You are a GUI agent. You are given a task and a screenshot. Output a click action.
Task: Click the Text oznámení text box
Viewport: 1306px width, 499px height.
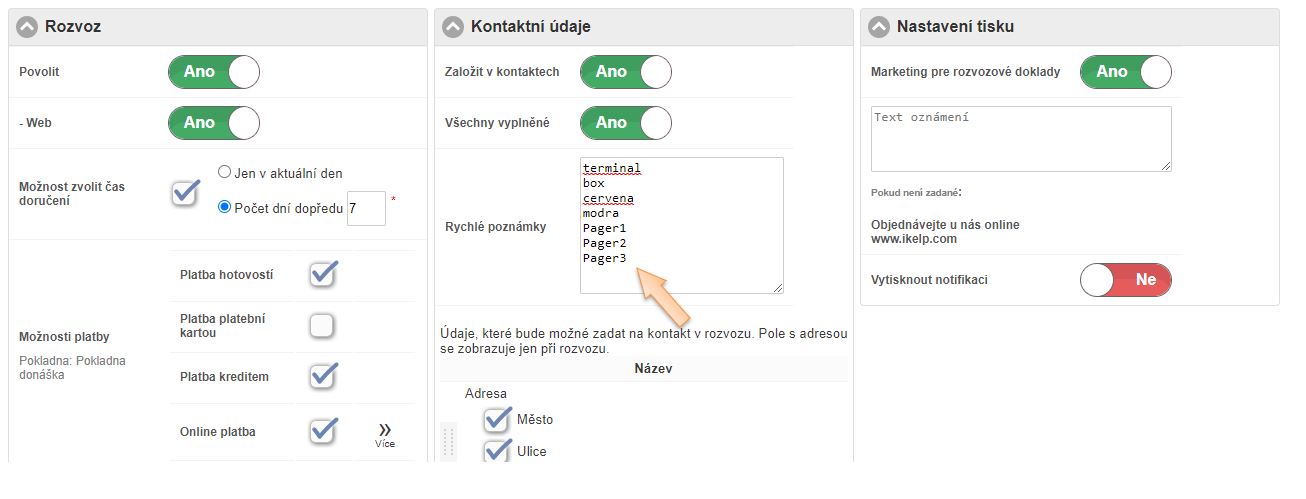pos(1020,139)
